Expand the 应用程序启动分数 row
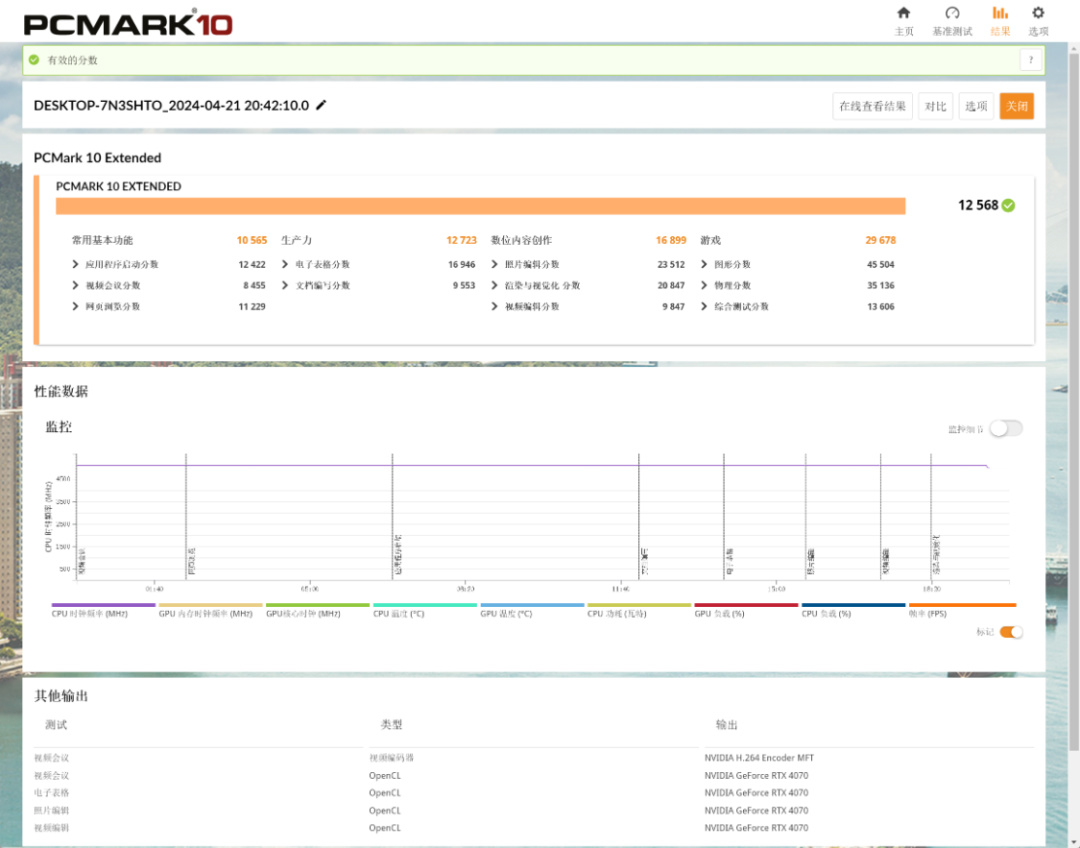 (x=75, y=265)
